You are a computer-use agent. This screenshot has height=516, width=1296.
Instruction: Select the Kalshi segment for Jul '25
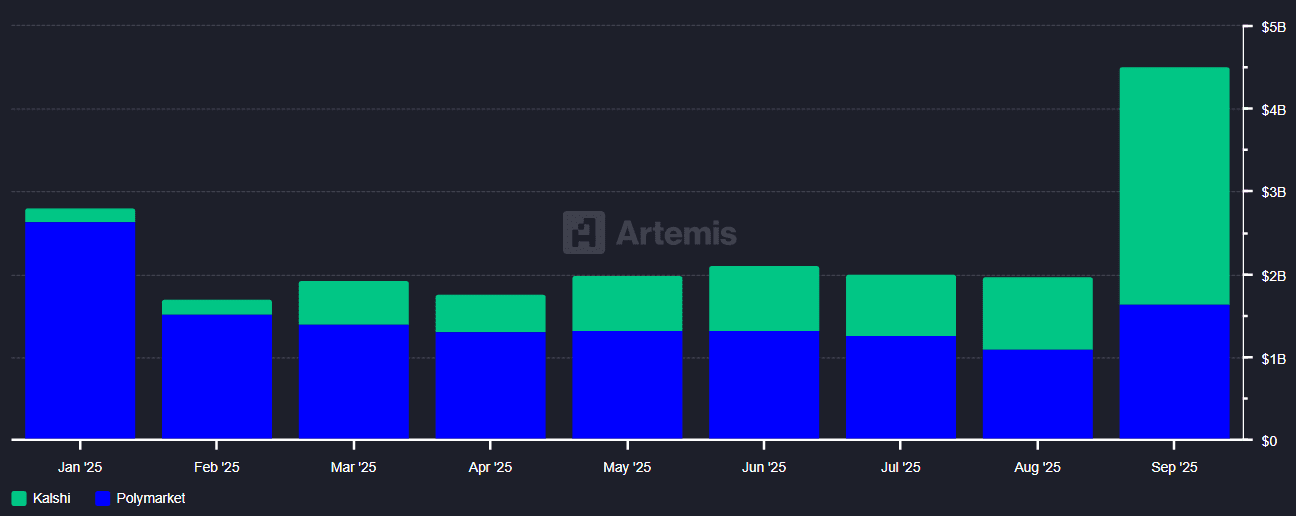(x=900, y=306)
